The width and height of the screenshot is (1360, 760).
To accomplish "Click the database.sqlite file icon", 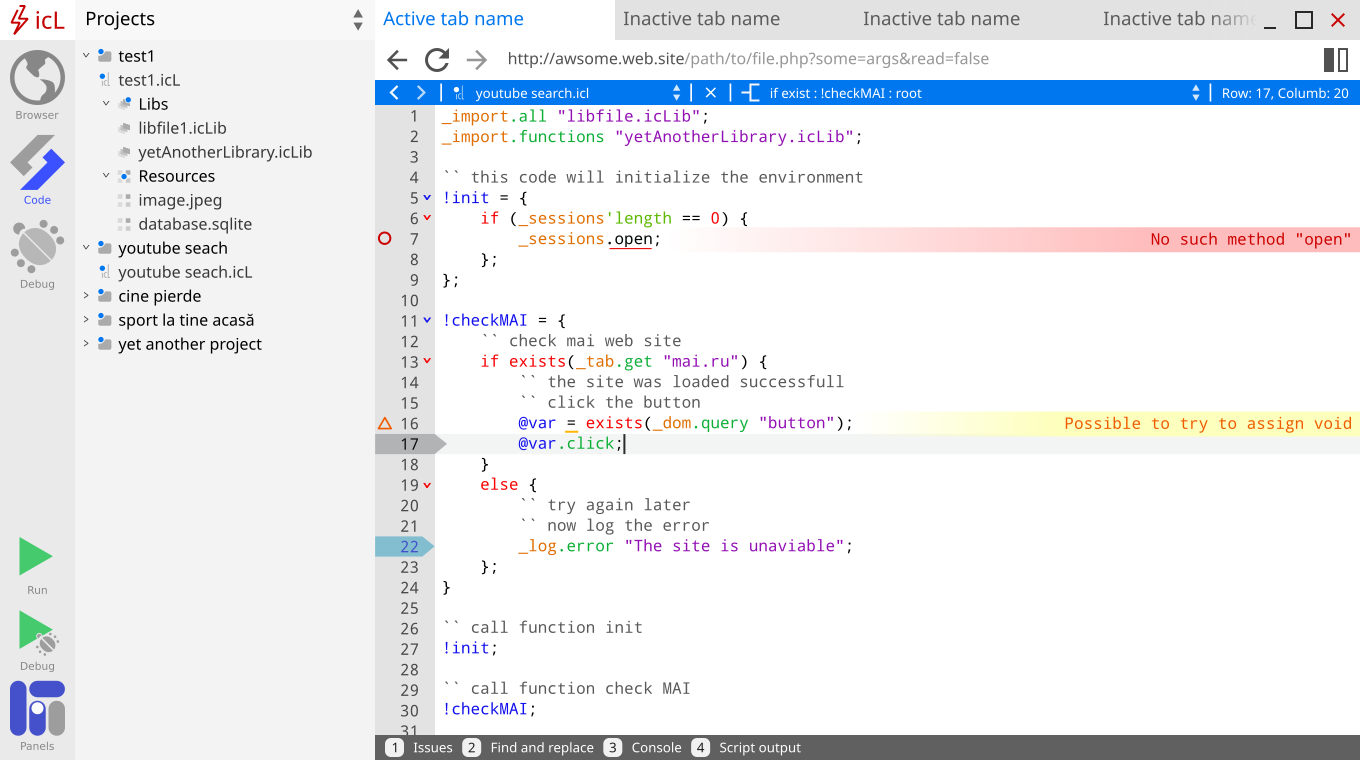I will tap(124, 224).
